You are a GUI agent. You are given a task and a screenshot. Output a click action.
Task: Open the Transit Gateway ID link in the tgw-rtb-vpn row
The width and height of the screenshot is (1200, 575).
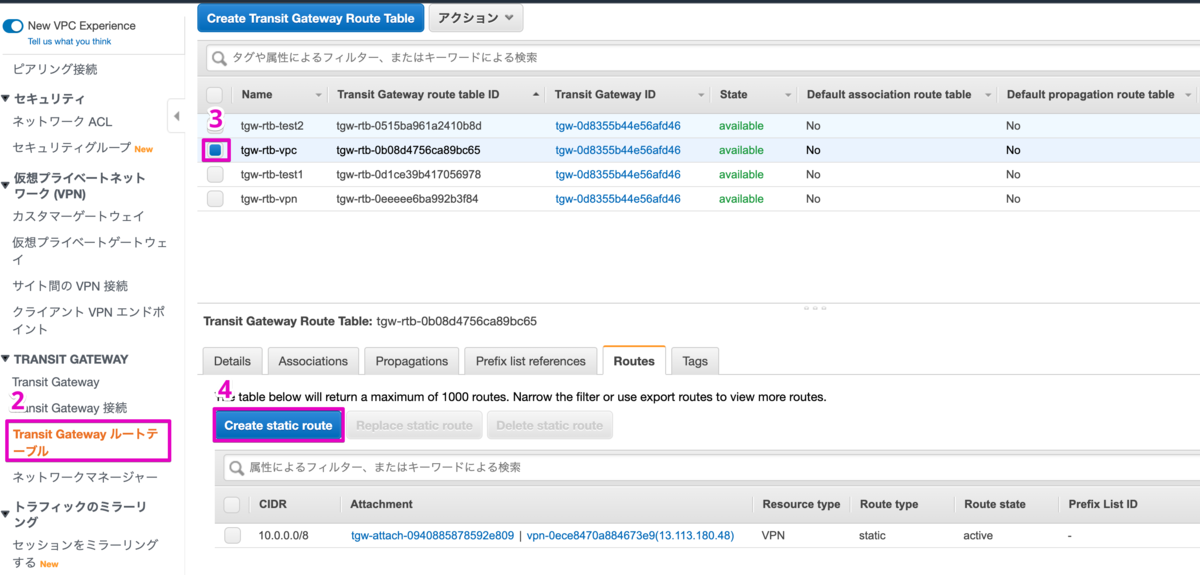click(x=618, y=199)
